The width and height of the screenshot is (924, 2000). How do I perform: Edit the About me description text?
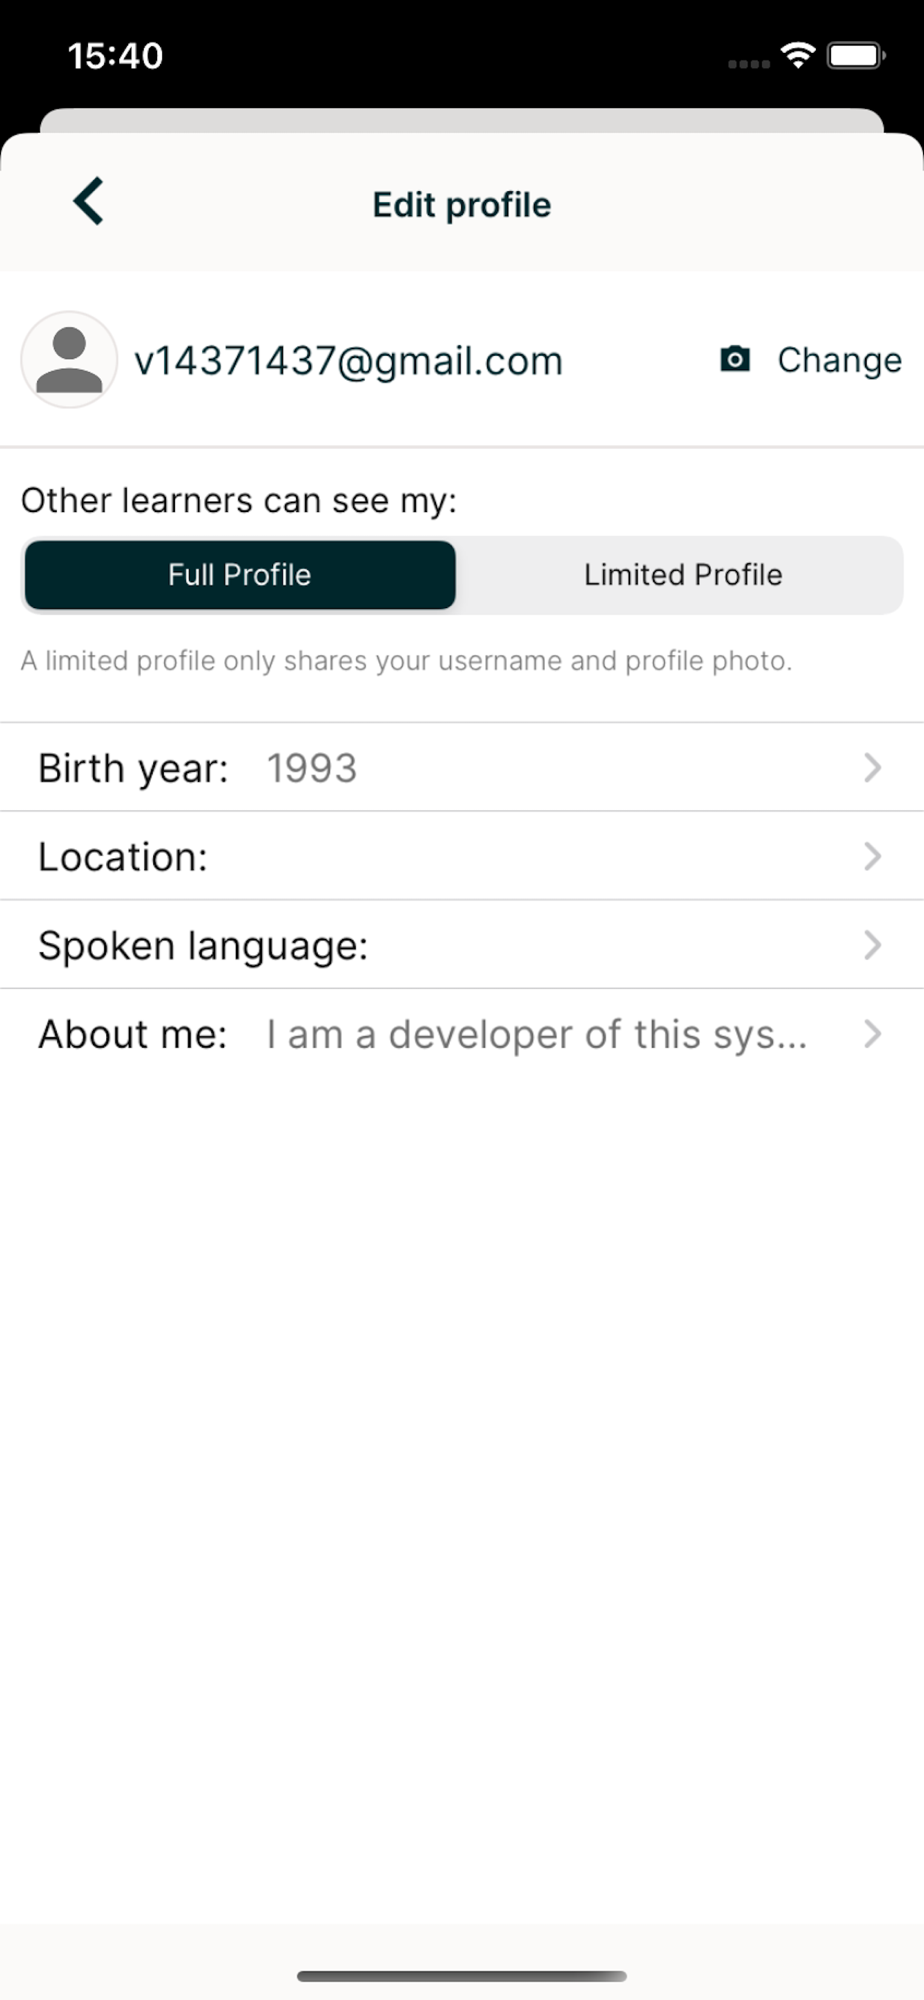536,1035
